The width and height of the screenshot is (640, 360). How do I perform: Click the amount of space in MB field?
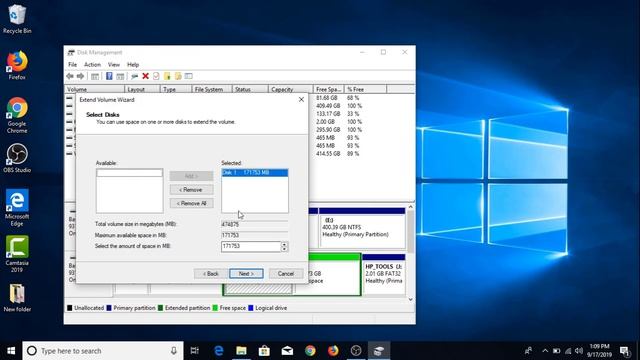tap(251, 246)
